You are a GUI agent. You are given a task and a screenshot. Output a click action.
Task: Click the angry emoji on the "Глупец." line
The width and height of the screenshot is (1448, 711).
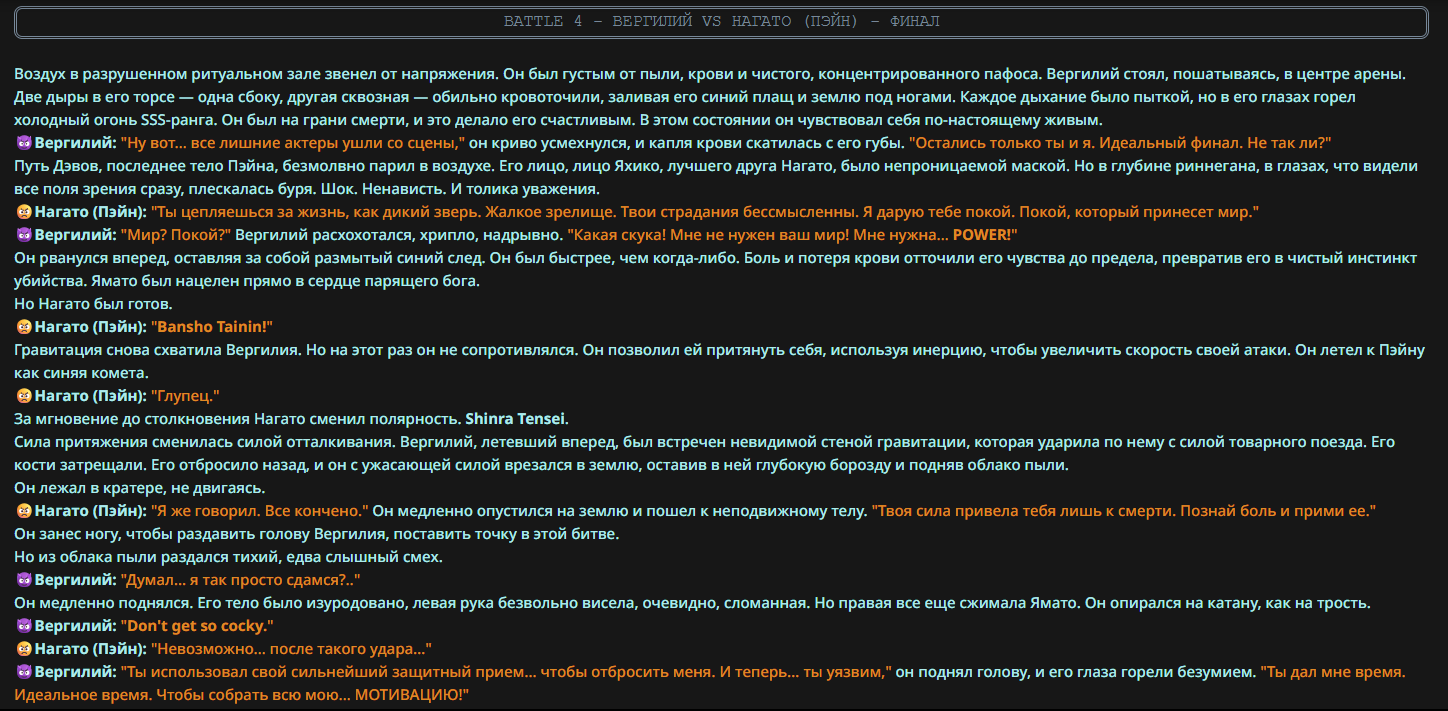[24, 396]
